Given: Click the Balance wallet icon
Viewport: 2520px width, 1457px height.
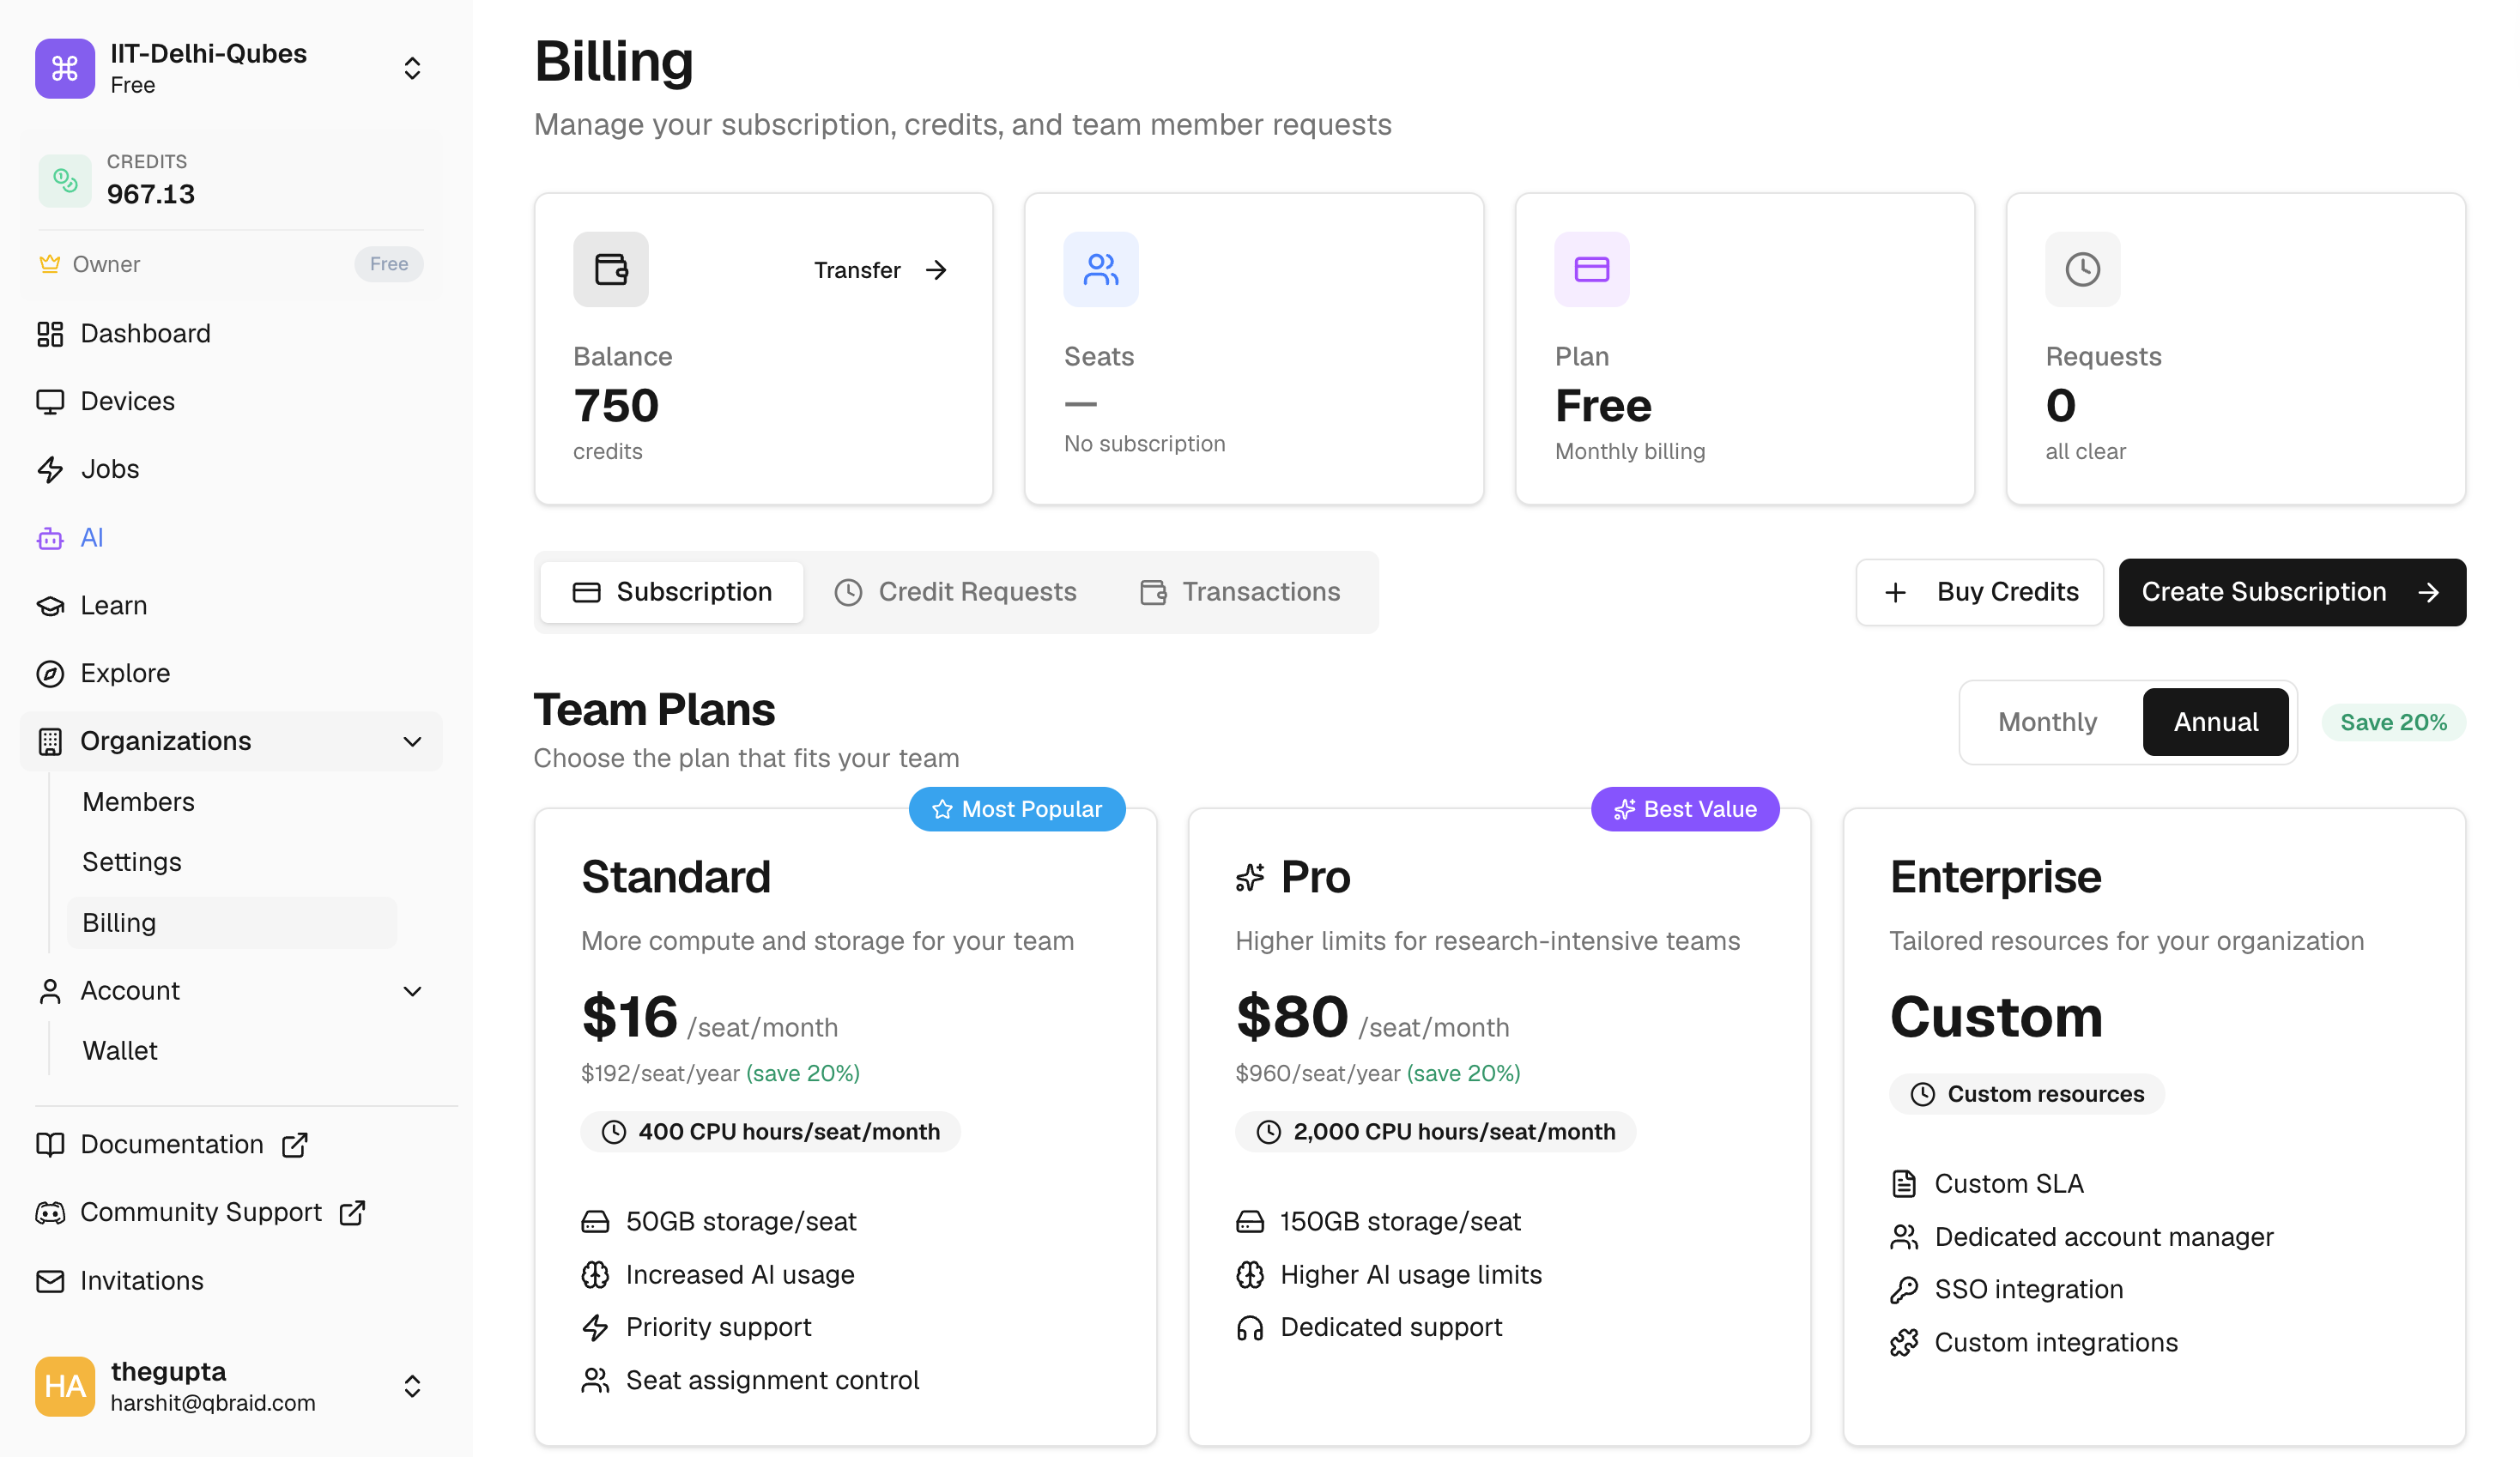Looking at the screenshot, I should point(610,269).
